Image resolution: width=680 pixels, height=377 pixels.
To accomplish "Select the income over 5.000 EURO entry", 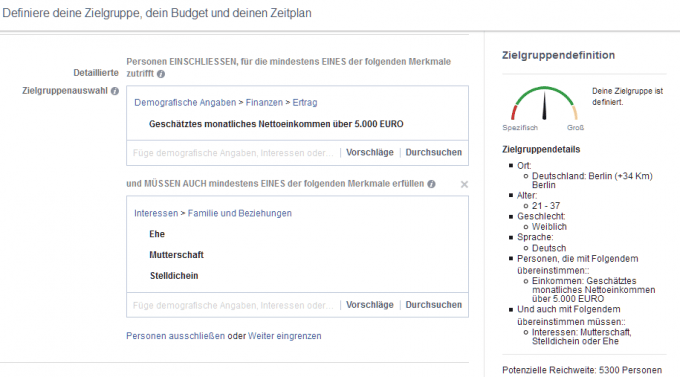I will tap(276, 124).
